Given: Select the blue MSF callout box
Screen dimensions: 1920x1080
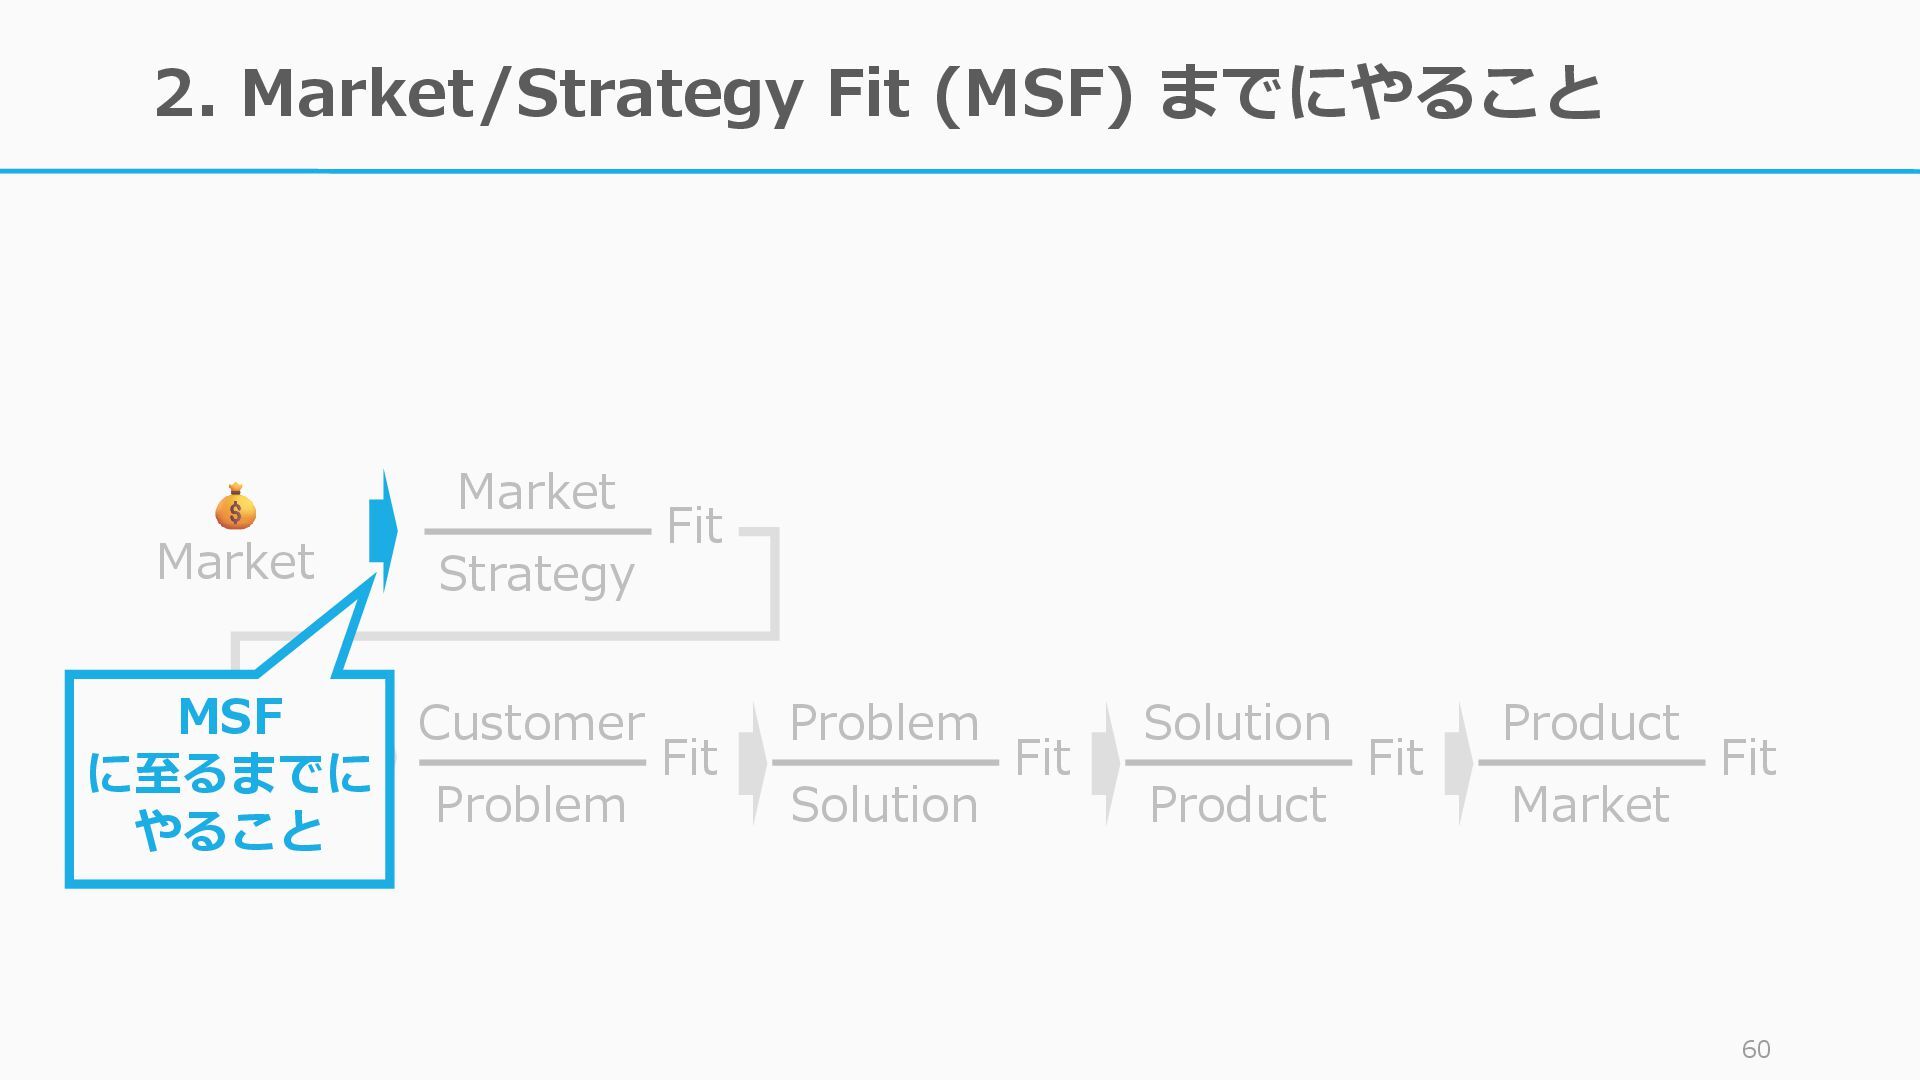Looking at the screenshot, I should point(230,777).
